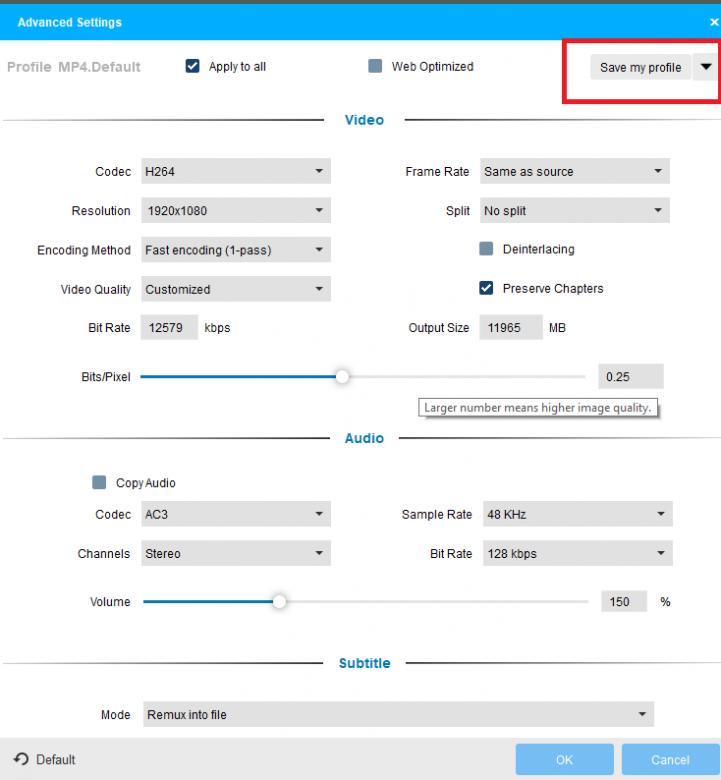Open the arrow menu beside Save my profile
721x780 pixels.
pos(706,67)
